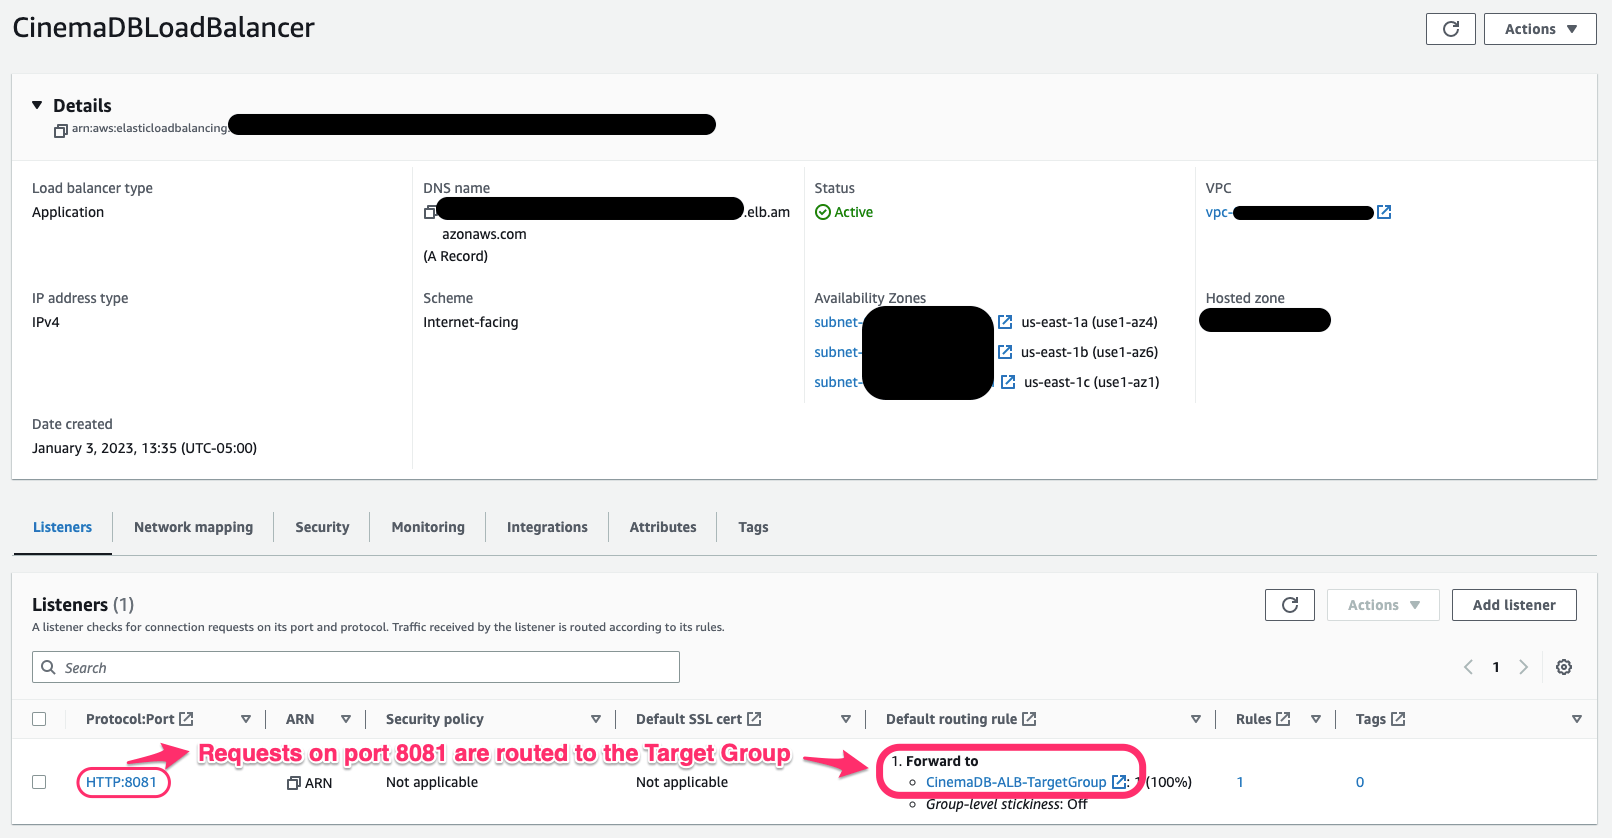The height and width of the screenshot is (838, 1612).
Task: Open VPC external link icon
Action: [x=1384, y=212]
